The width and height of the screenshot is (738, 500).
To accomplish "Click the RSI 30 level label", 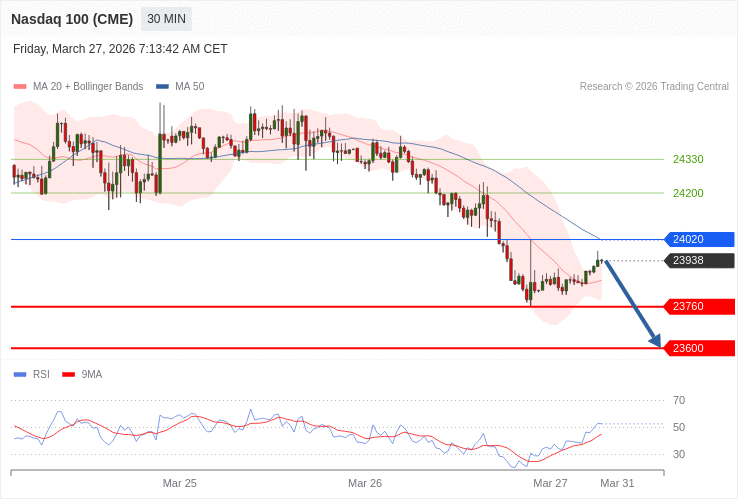I will pyautogui.click(x=679, y=454).
